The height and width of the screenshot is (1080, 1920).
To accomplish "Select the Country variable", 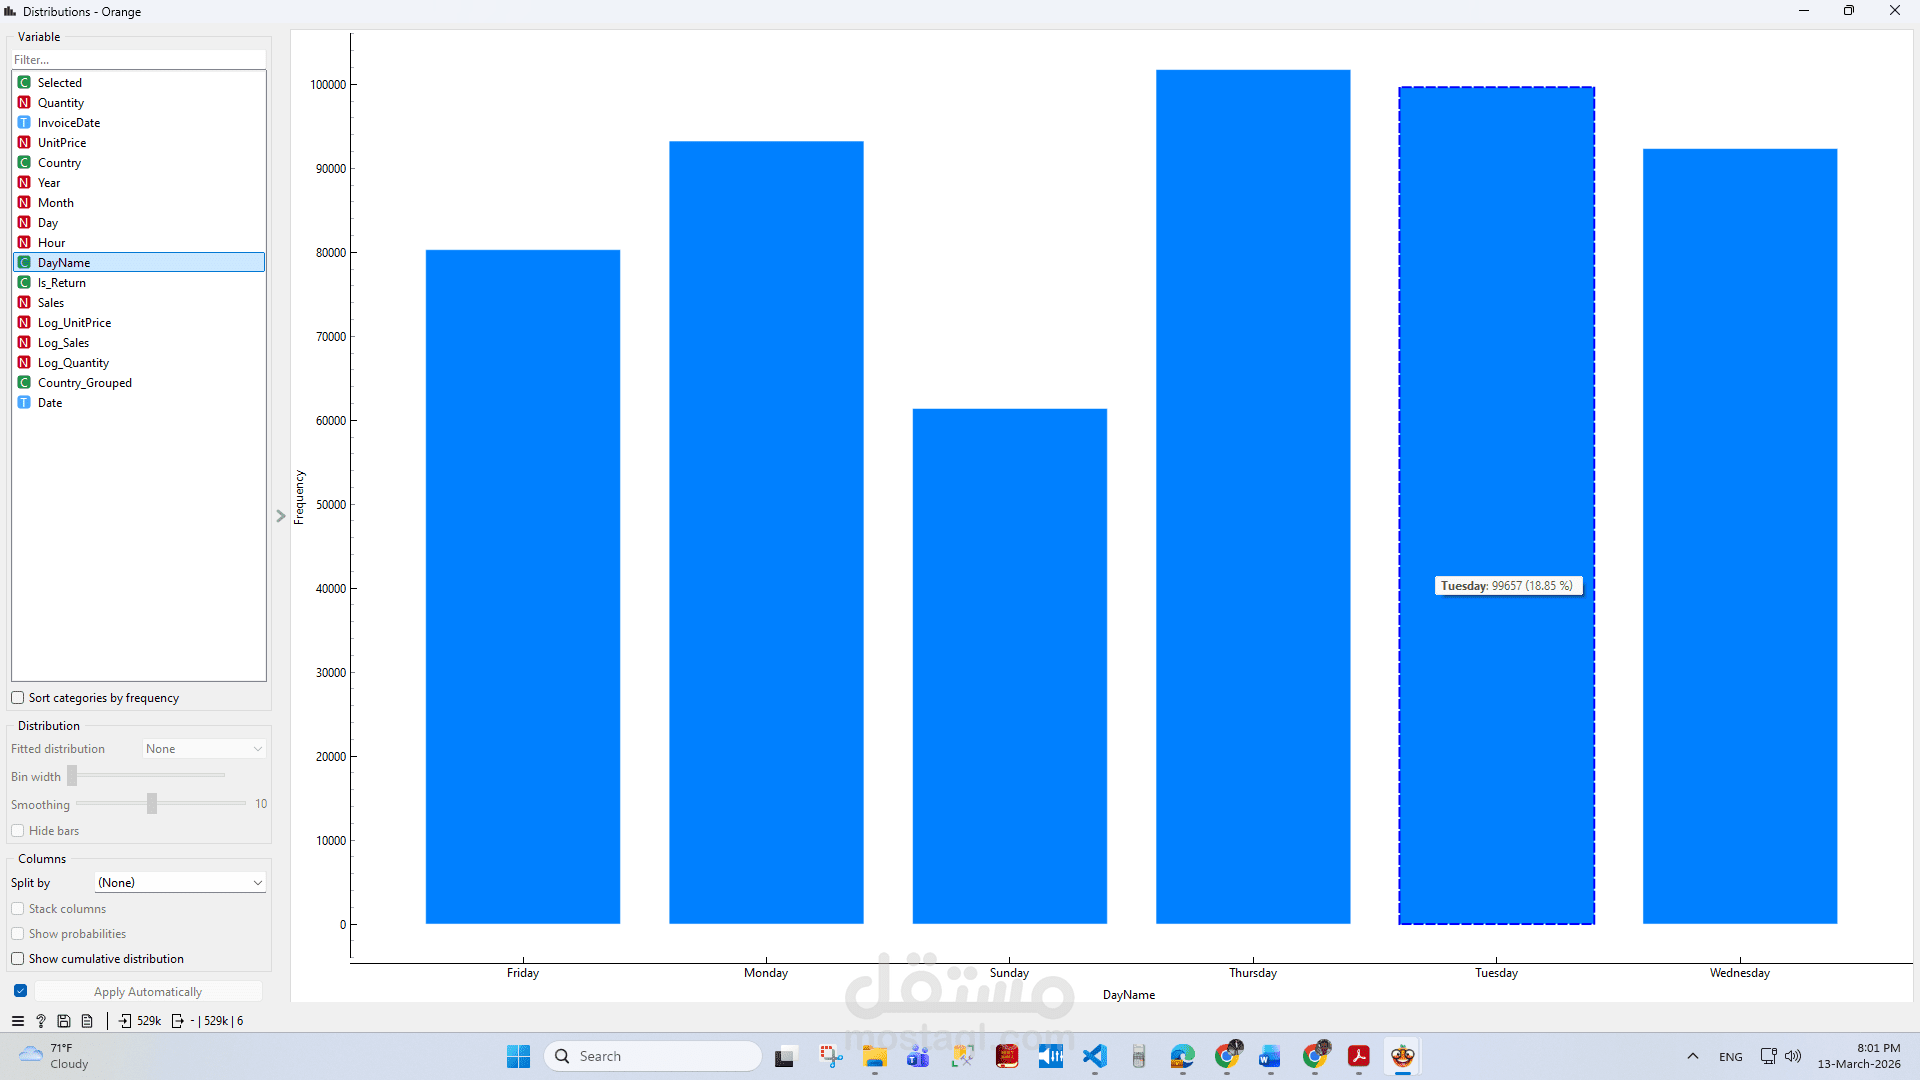I will coord(59,163).
